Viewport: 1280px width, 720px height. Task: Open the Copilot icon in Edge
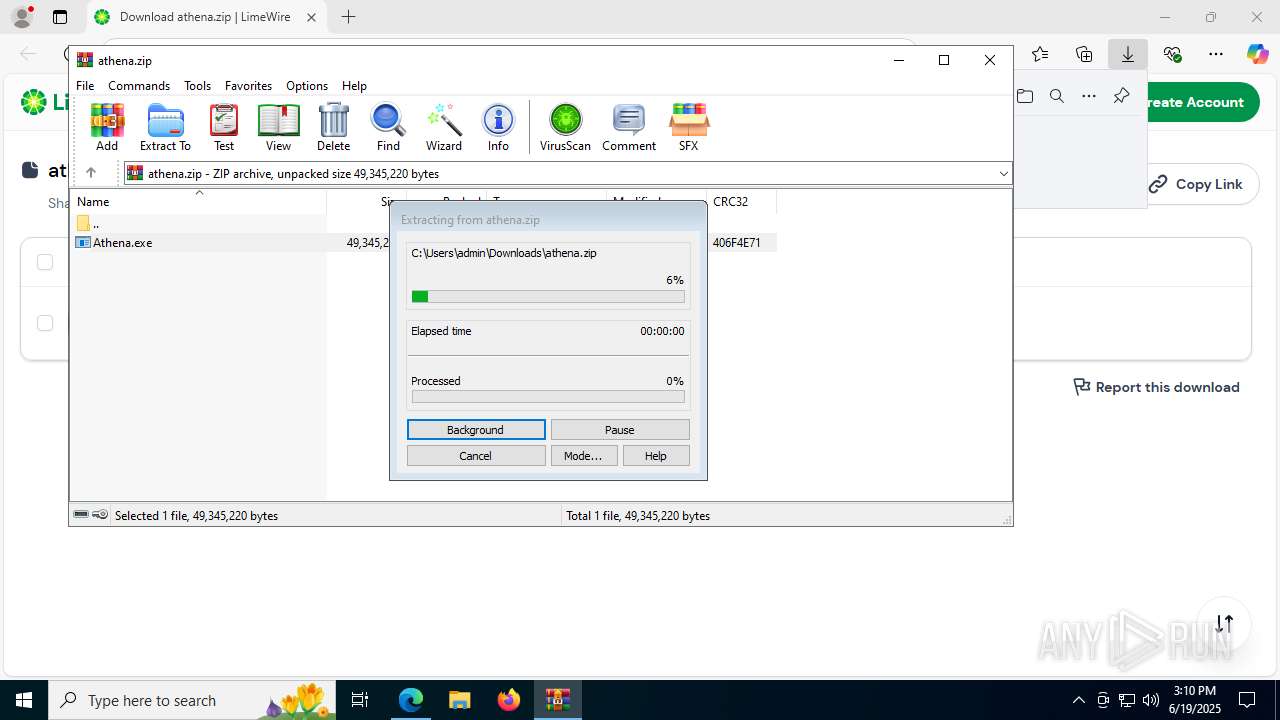pyautogui.click(x=1258, y=54)
